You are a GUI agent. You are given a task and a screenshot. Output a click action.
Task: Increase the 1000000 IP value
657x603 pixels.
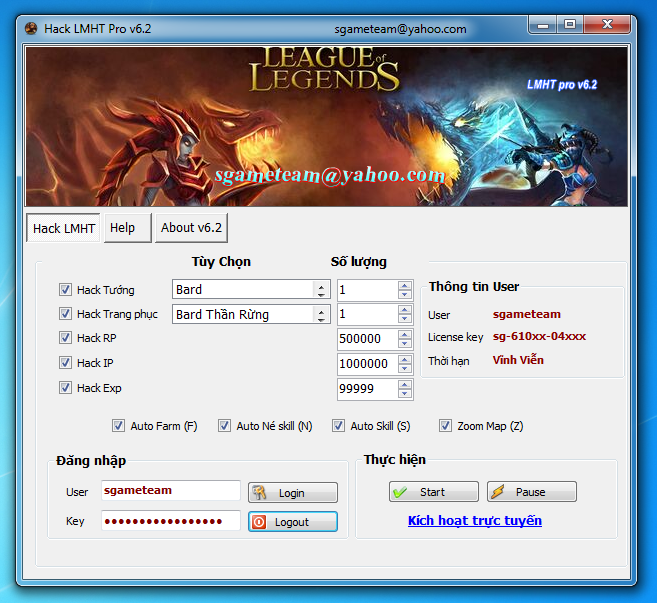405,359
